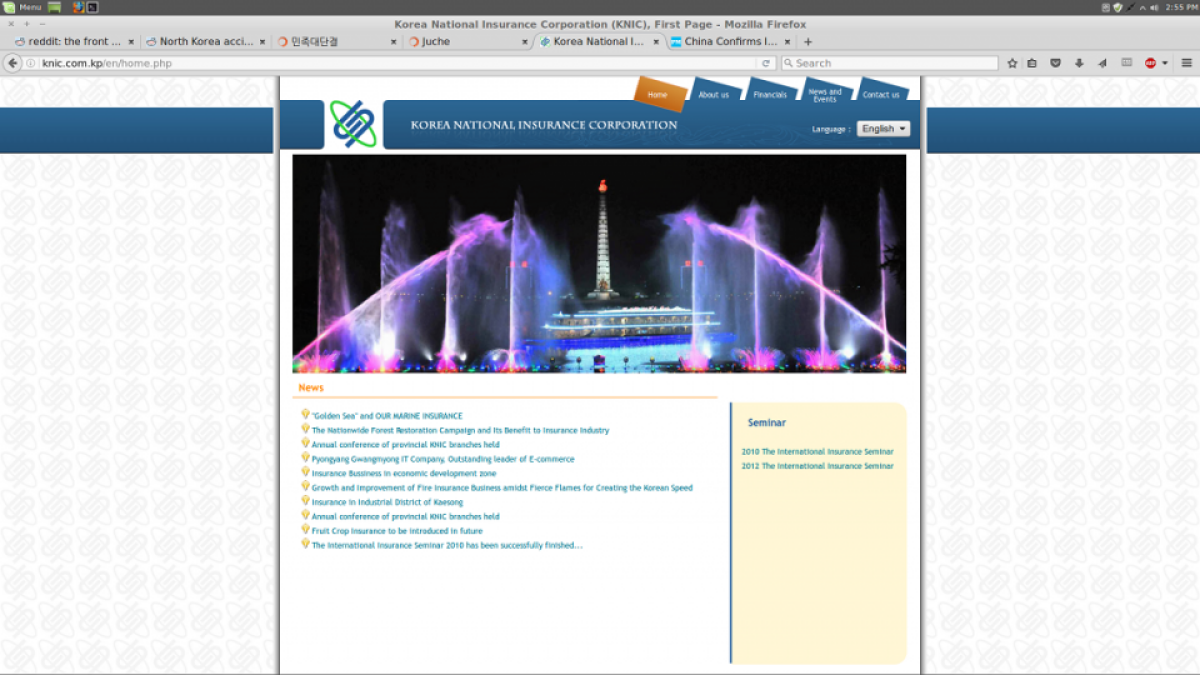Click the Adblock Plus icon
The width and height of the screenshot is (1200, 675).
pyautogui.click(x=1150, y=62)
